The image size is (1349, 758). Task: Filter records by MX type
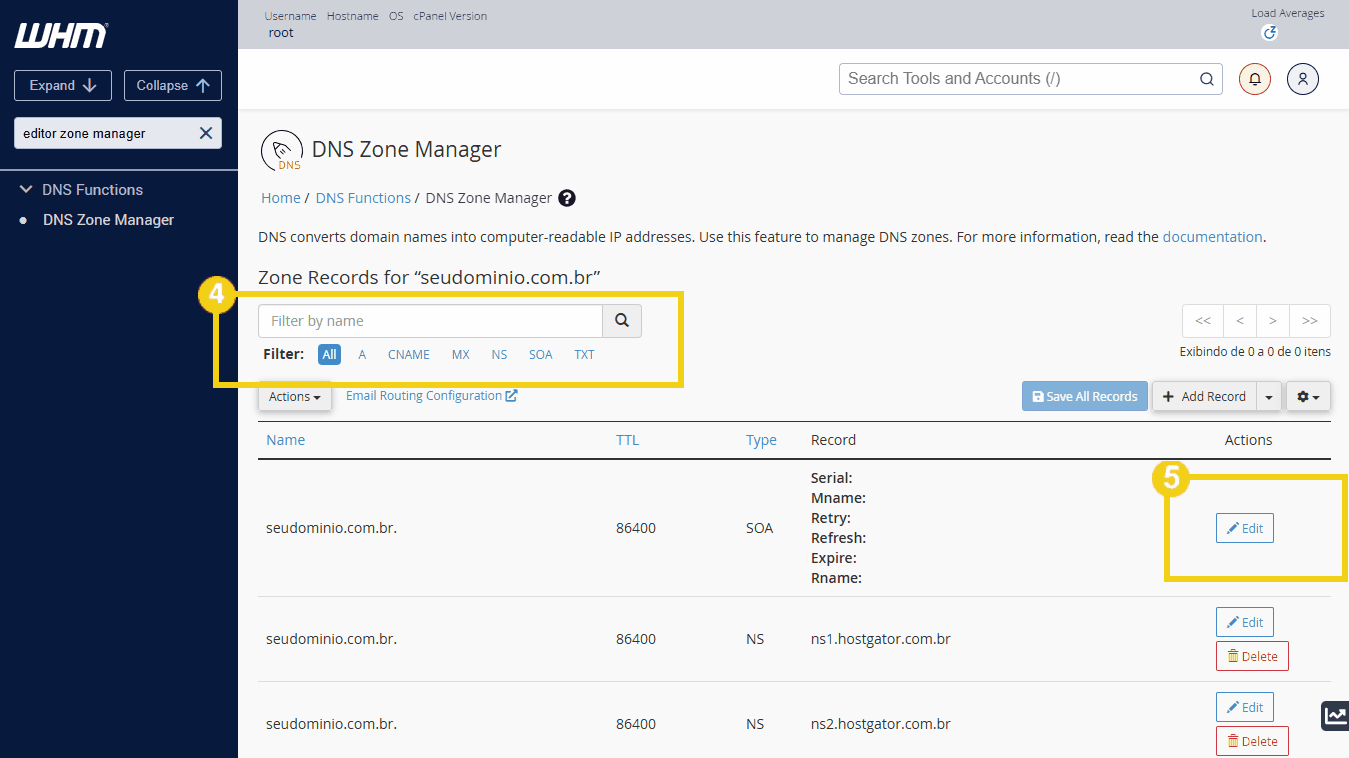click(460, 354)
